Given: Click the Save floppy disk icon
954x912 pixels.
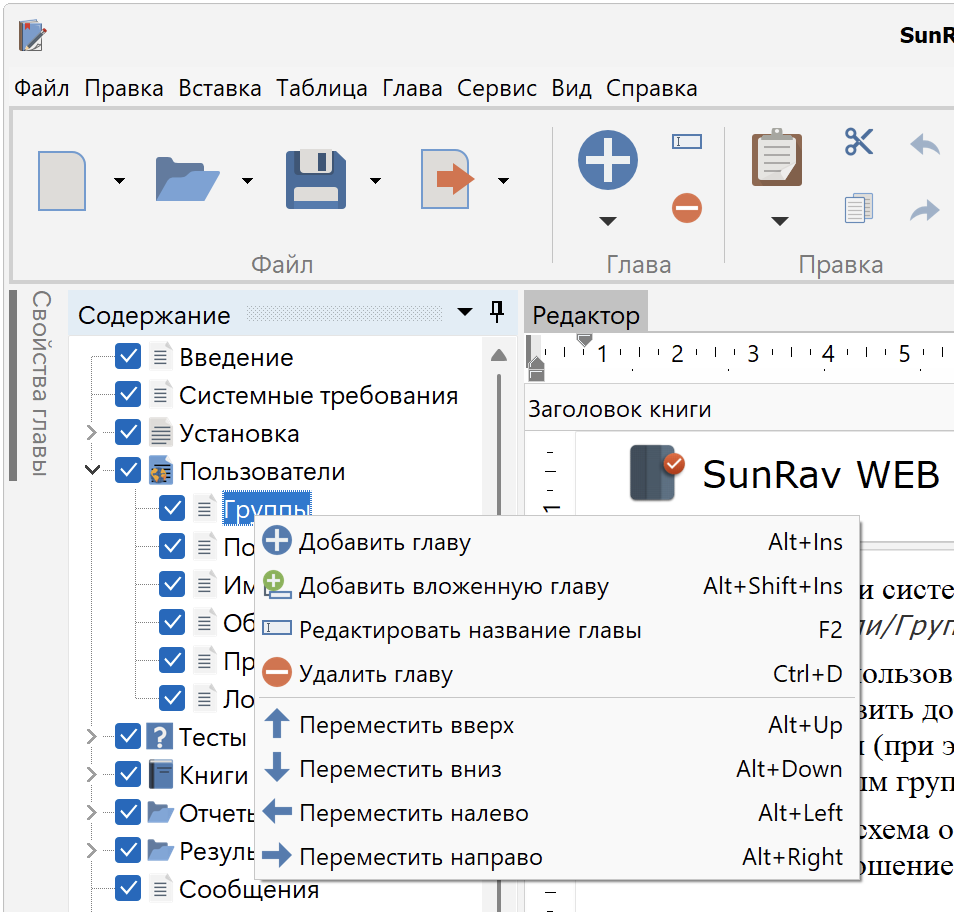Looking at the screenshot, I should point(315,180).
